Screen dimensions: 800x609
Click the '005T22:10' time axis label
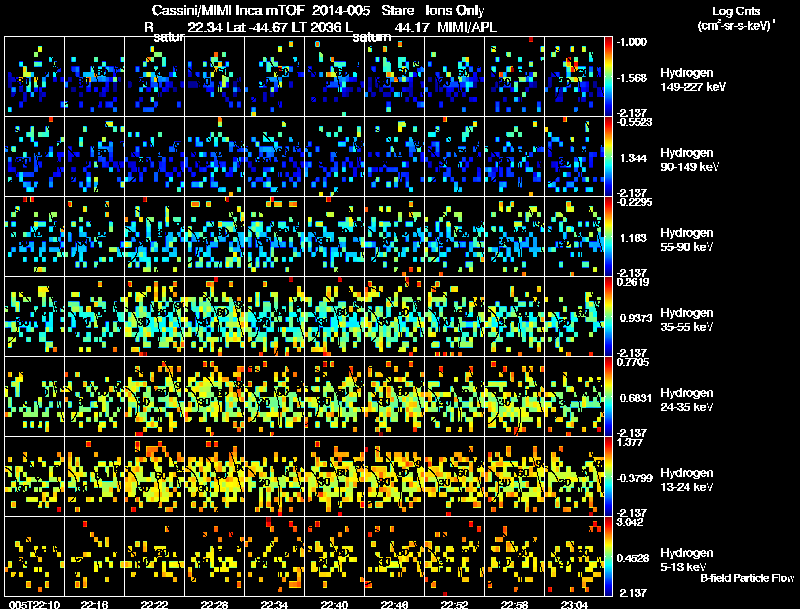tap(35, 605)
